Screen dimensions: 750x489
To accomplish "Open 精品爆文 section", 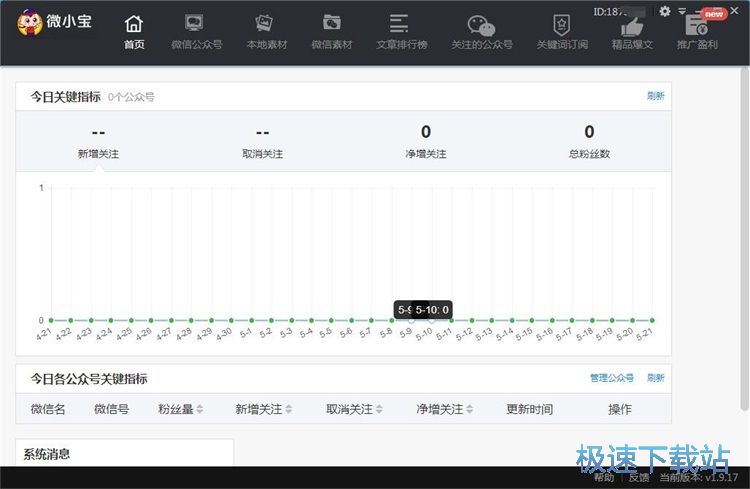I will (x=632, y=33).
